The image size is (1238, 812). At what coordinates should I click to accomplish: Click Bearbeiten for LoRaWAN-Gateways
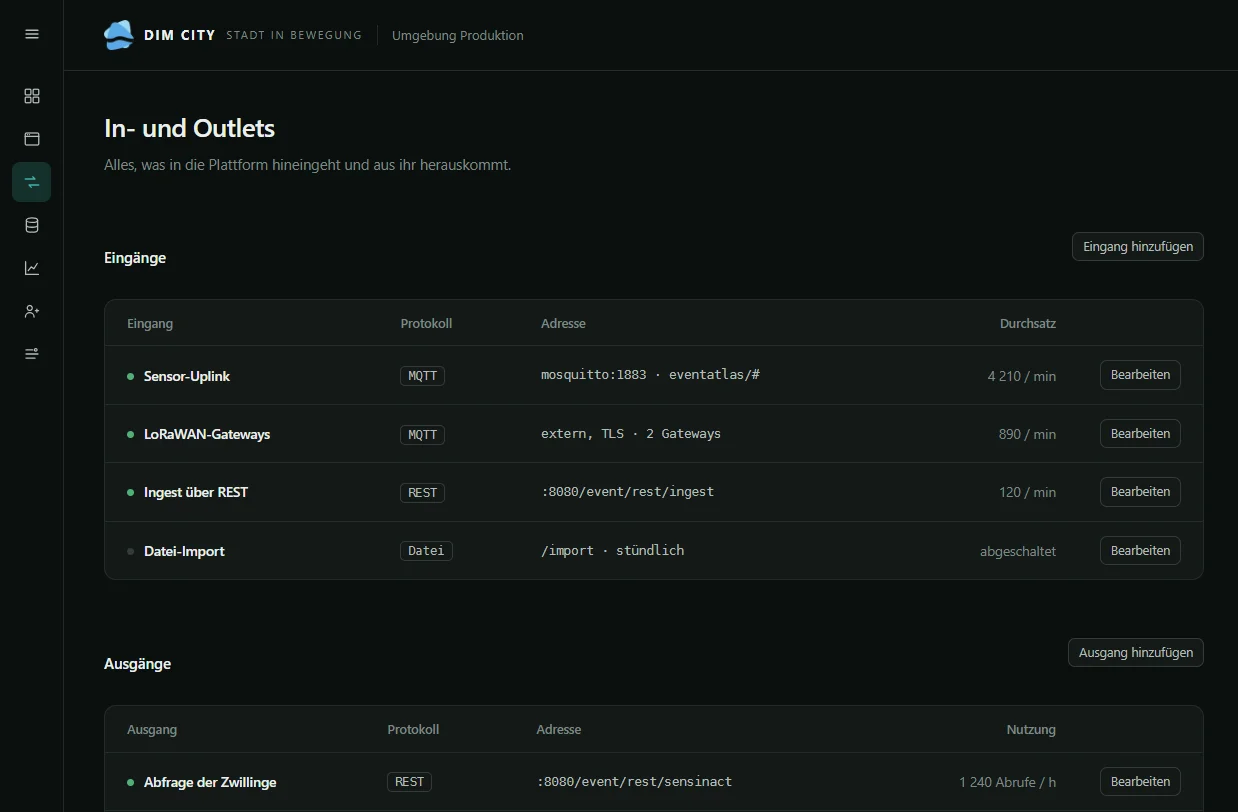coord(1140,434)
